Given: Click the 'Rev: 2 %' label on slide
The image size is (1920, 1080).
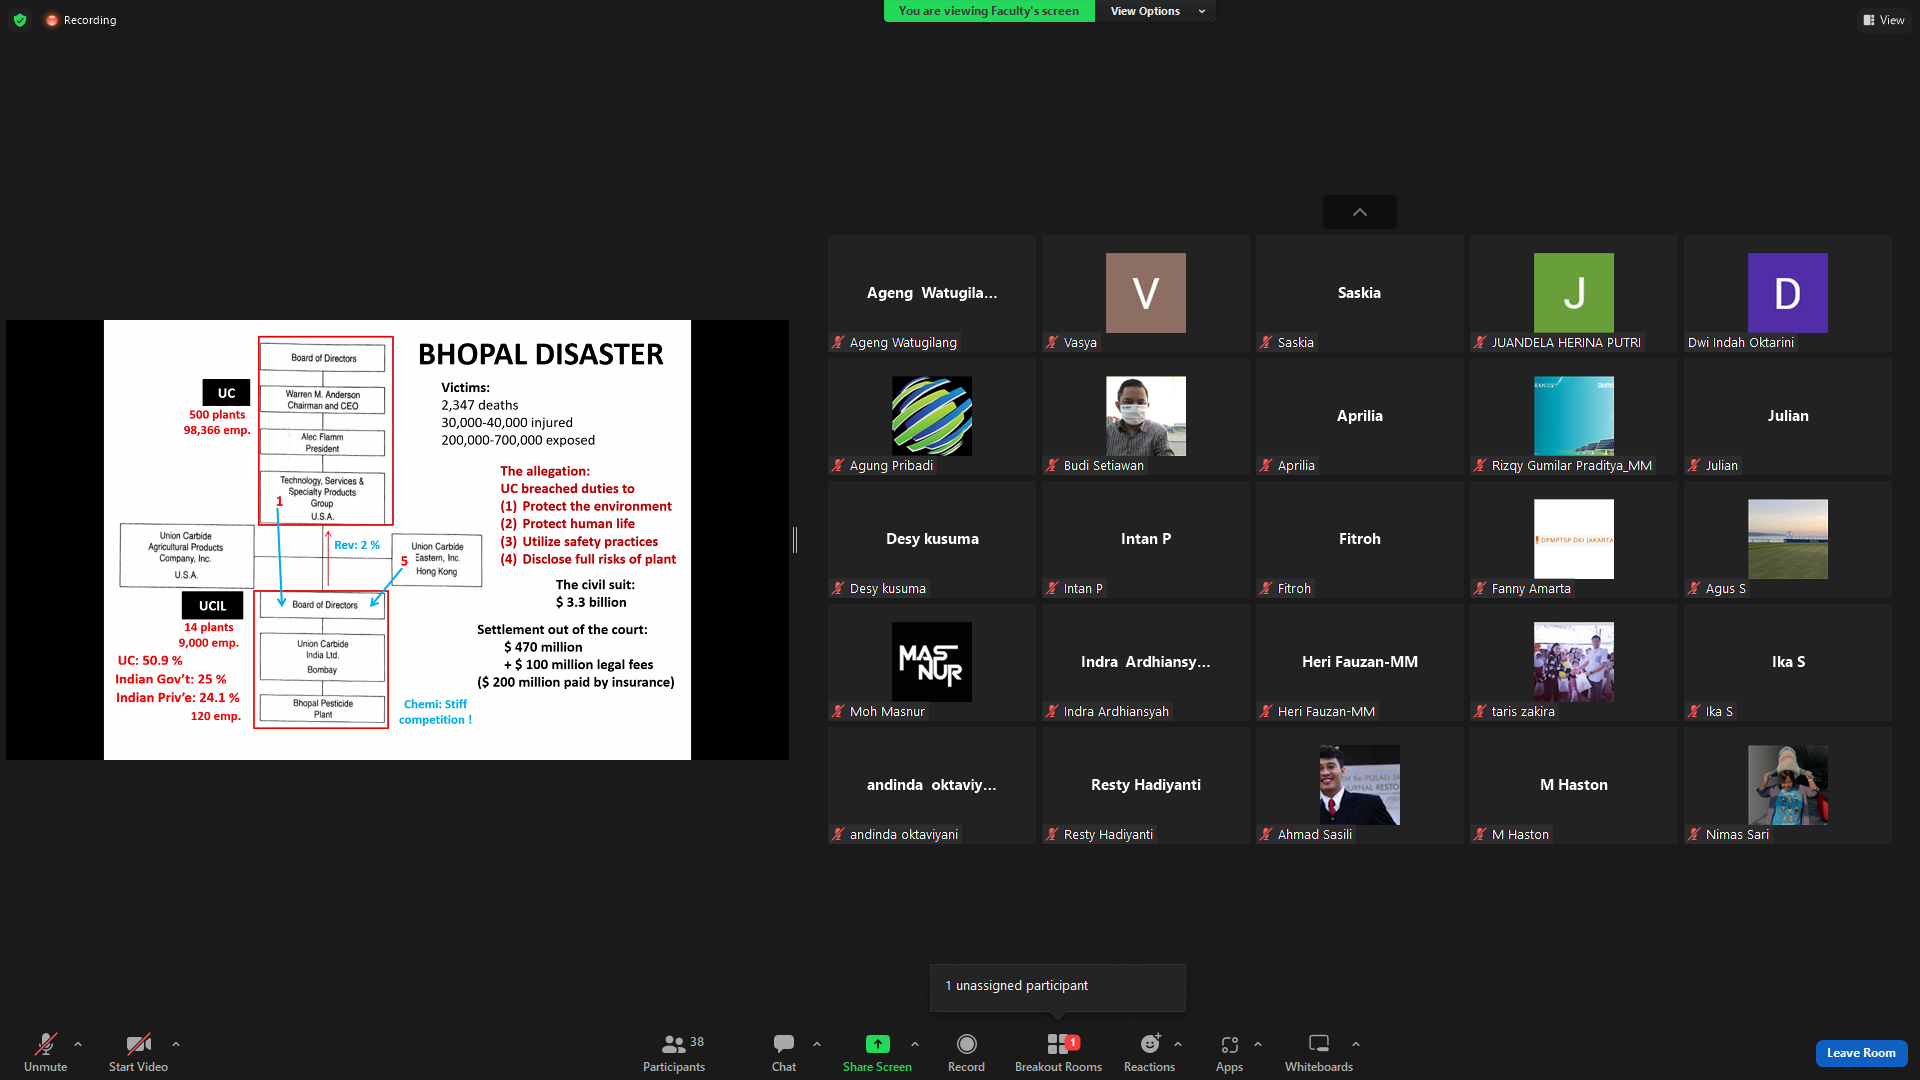Looking at the screenshot, I should coord(357,545).
